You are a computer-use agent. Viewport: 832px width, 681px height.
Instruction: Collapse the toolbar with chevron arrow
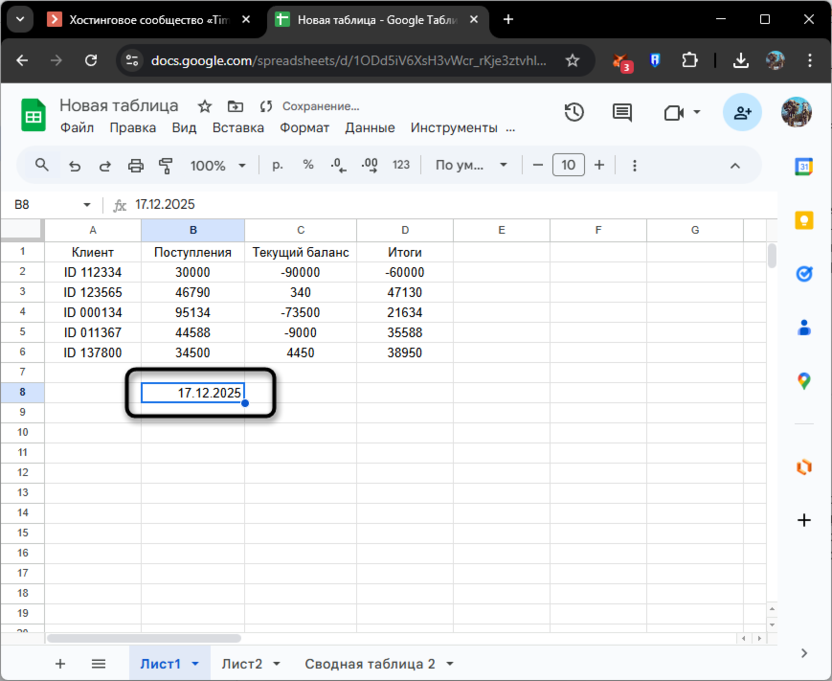point(735,165)
